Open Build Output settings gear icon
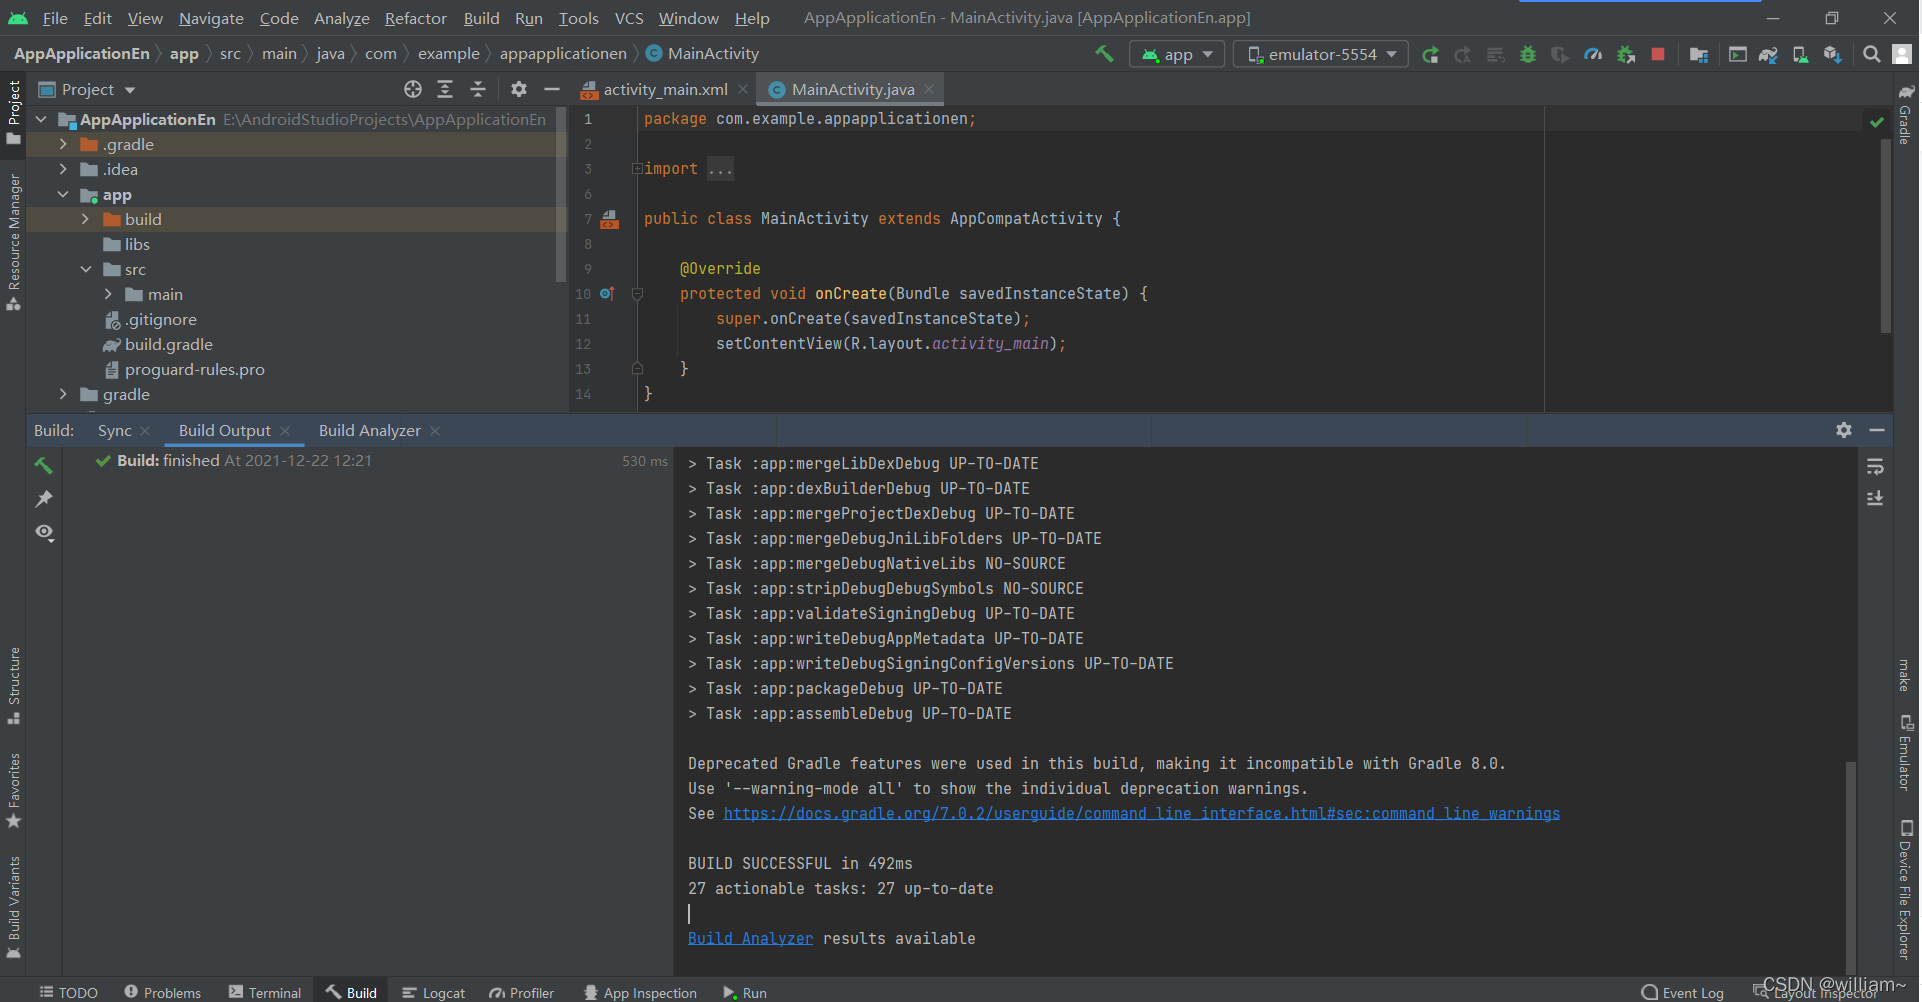The image size is (1922, 1002). coord(1843,430)
